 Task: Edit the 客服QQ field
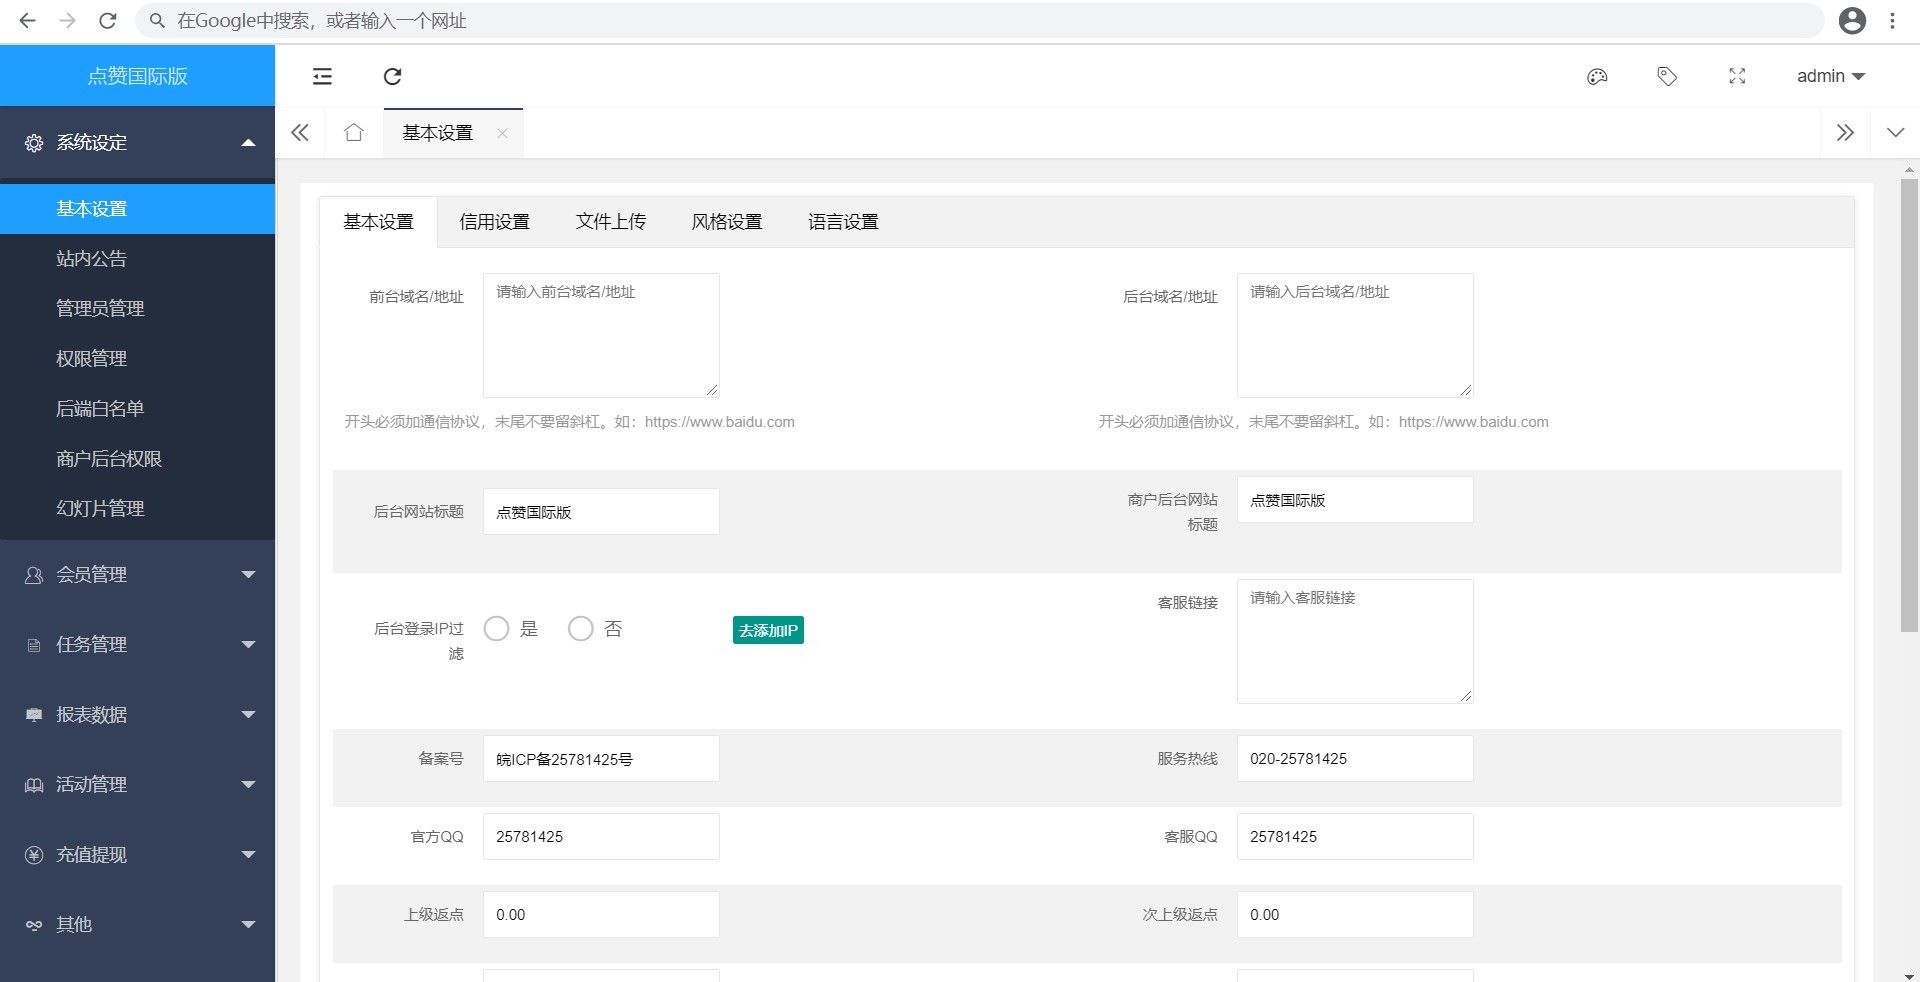(1355, 836)
